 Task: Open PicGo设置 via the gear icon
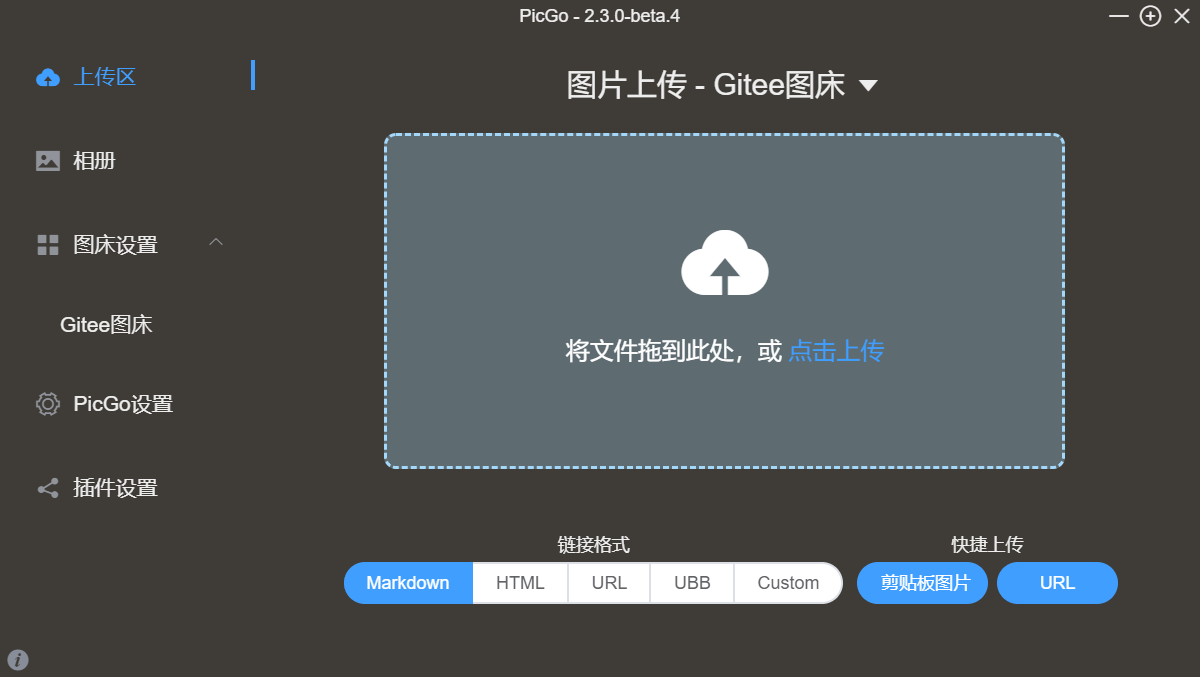(47, 404)
